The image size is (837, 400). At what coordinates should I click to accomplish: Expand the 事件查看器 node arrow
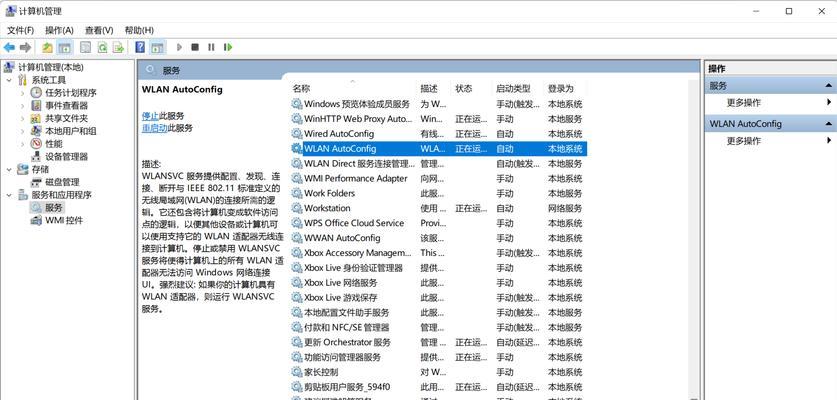(x=23, y=105)
